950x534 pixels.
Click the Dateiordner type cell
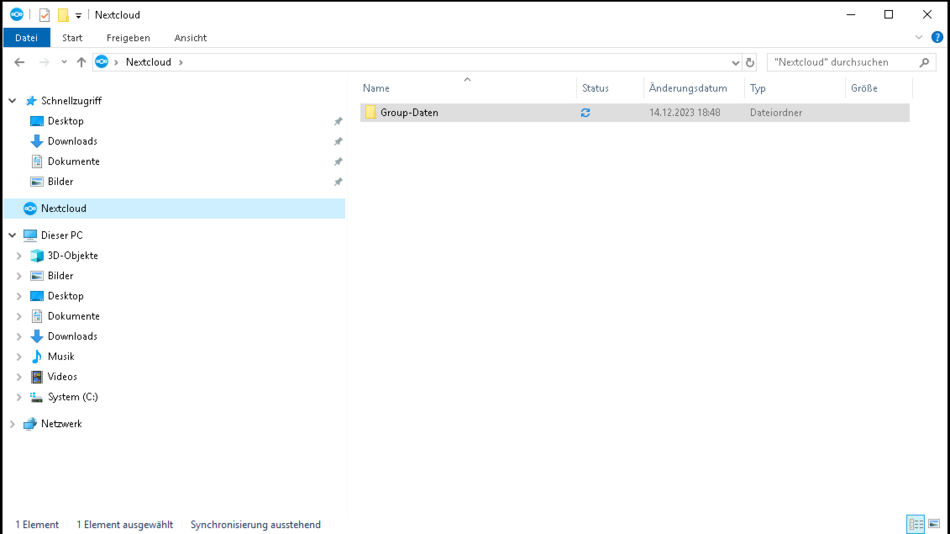(x=776, y=113)
